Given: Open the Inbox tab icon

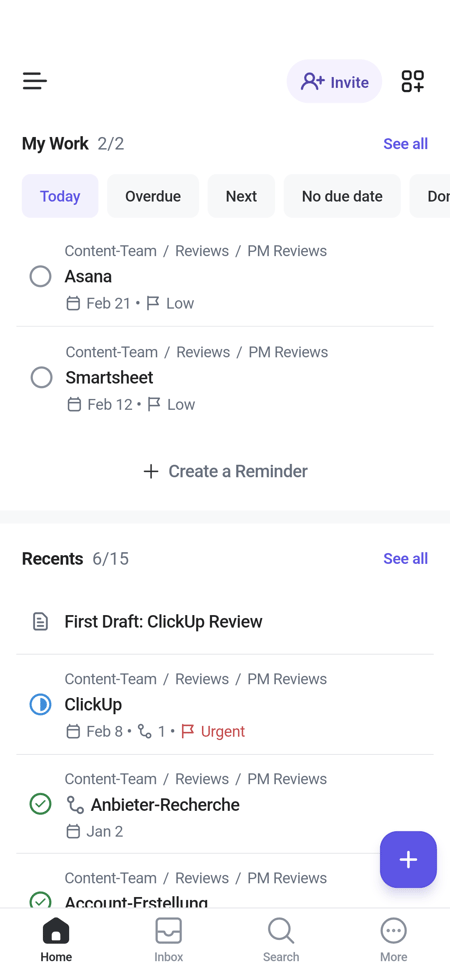Looking at the screenshot, I should point(168,931).
